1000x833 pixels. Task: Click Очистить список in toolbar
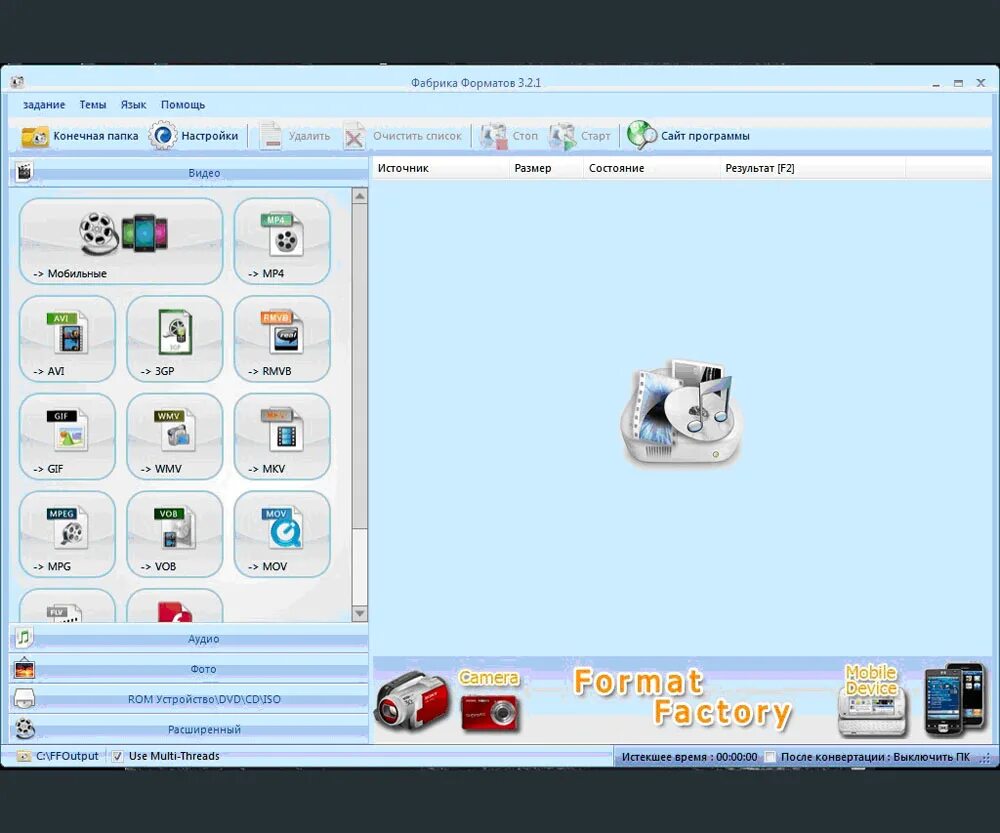402,136
